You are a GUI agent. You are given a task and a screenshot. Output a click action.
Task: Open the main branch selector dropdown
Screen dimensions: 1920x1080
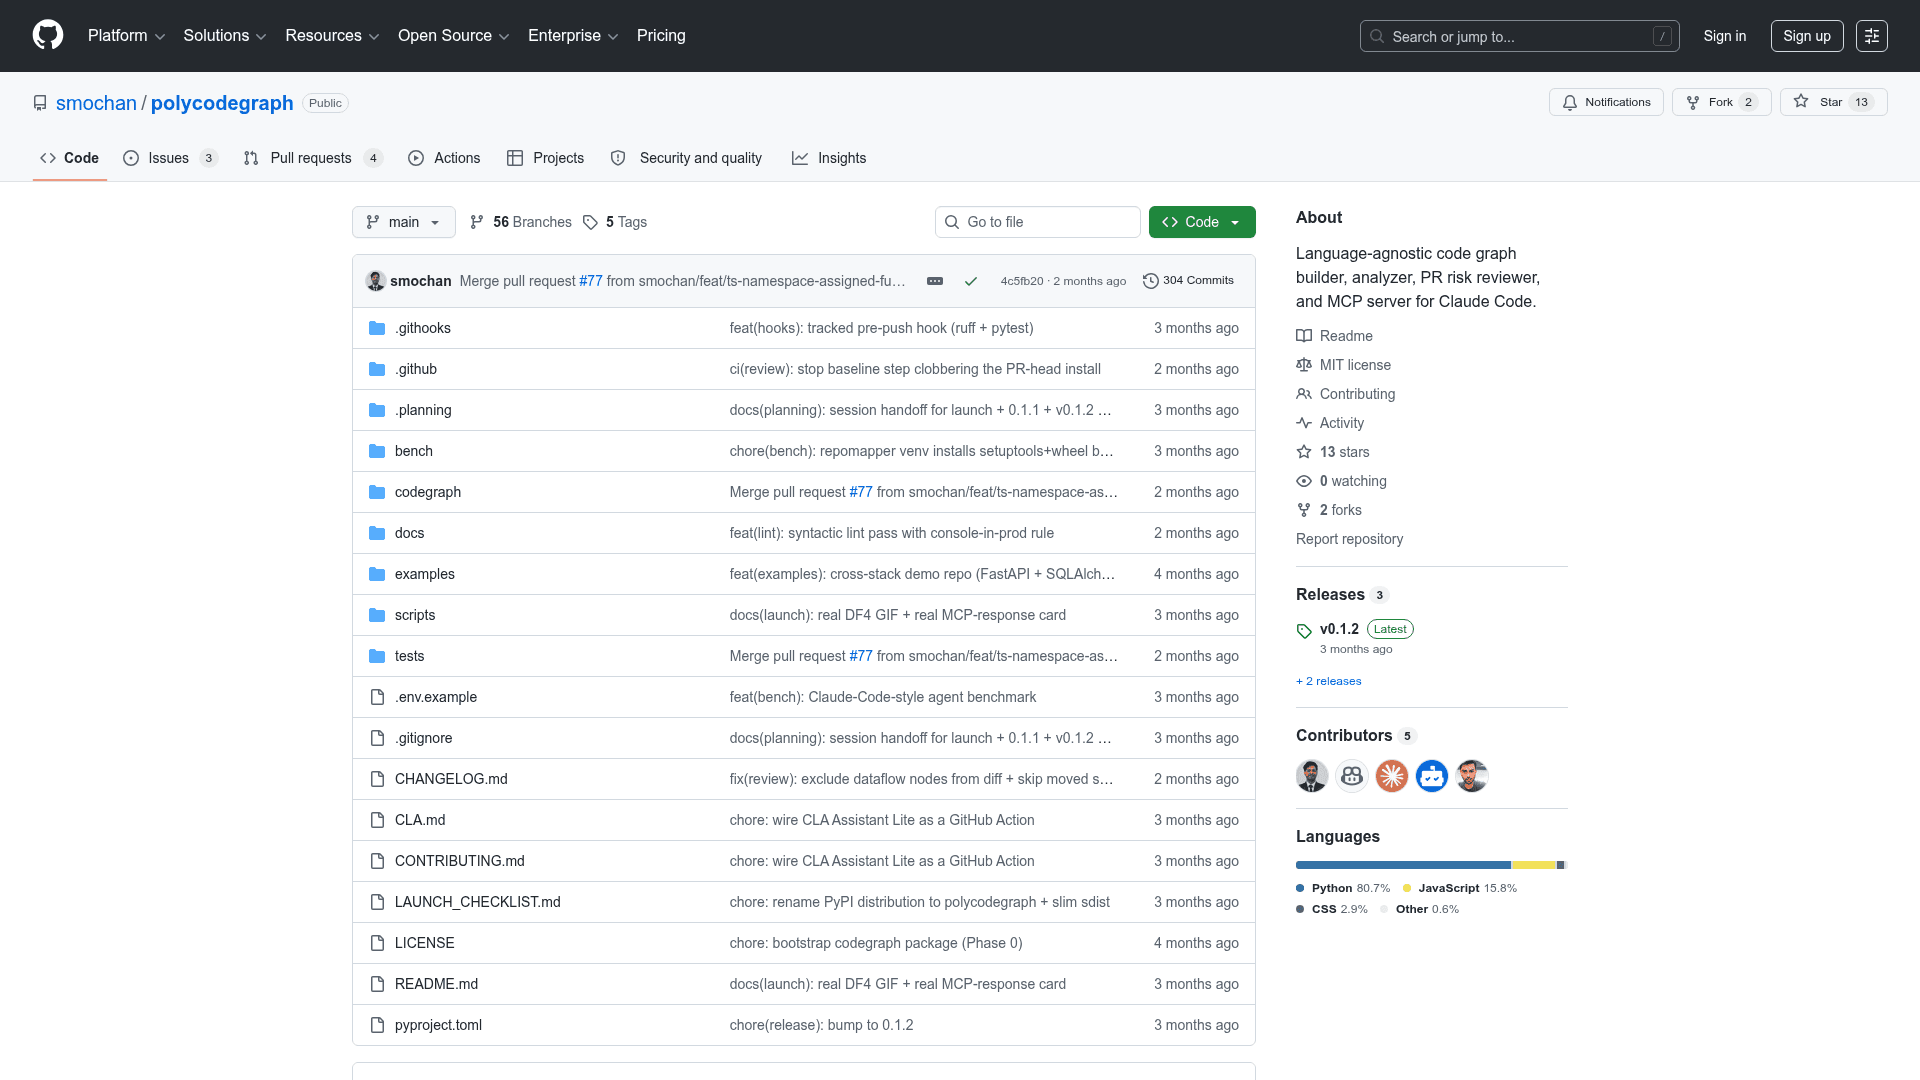click(x=404, y=222)
